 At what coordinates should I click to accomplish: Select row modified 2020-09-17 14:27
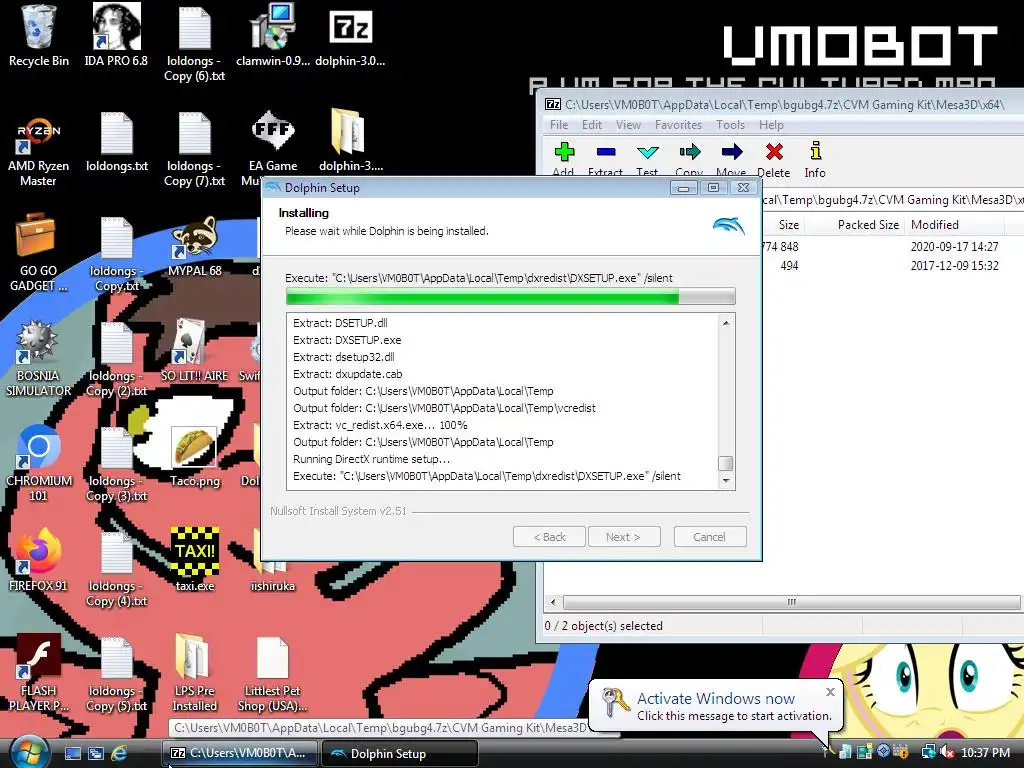892,247
